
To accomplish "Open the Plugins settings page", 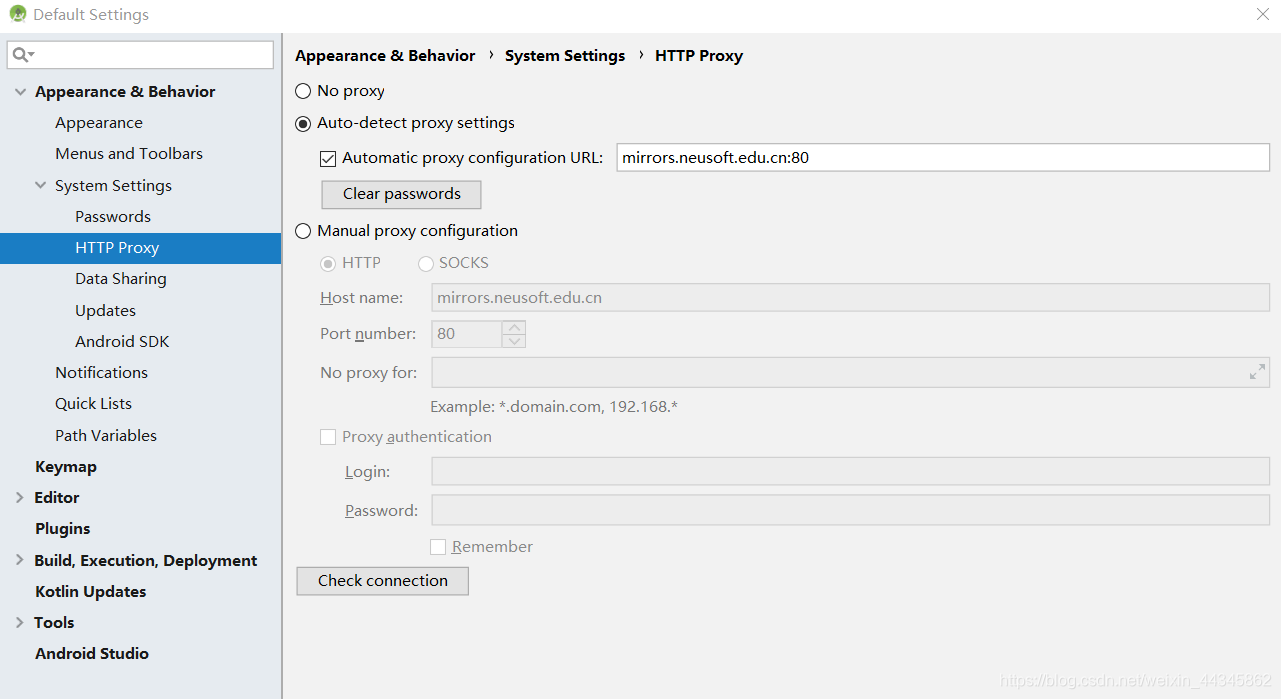I will [63, 529].
